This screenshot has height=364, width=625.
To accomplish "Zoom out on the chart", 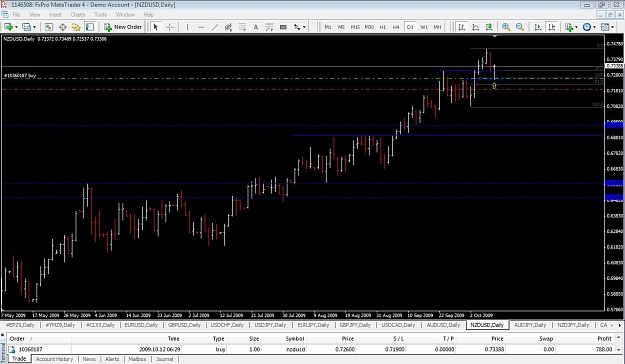I will (520, 27).
